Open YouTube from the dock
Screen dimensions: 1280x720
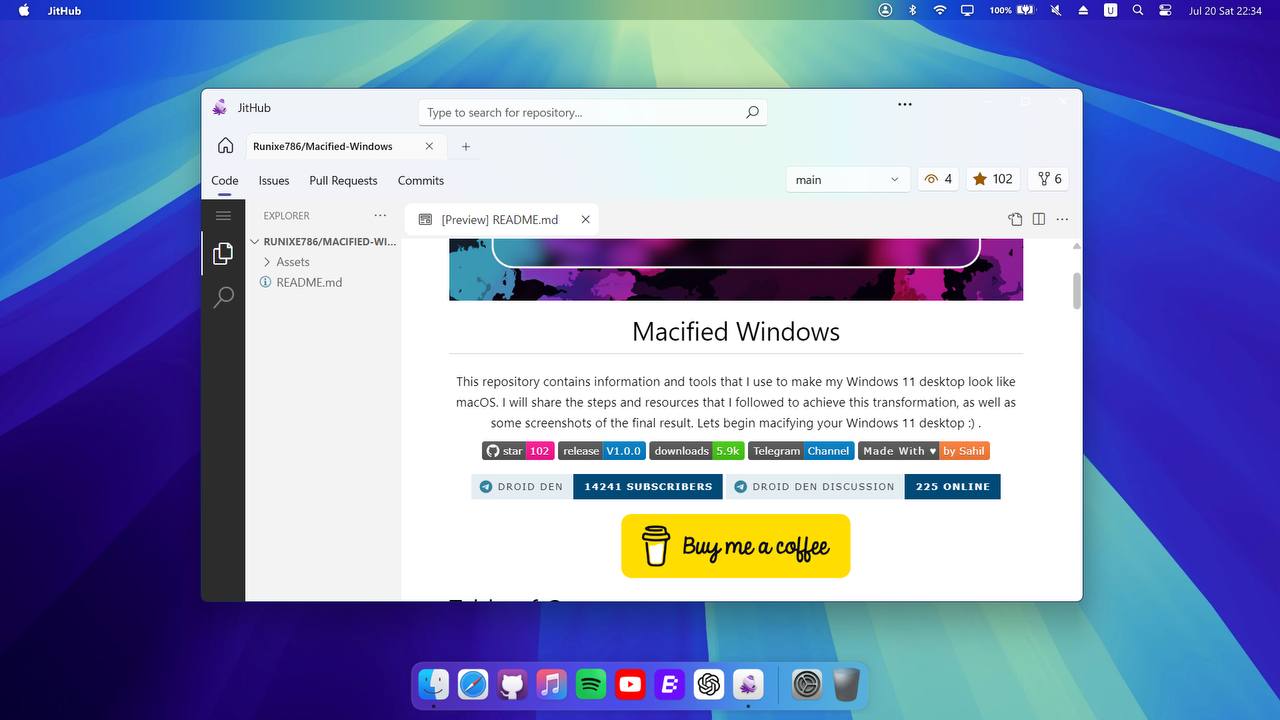click(x=630, y=684)
